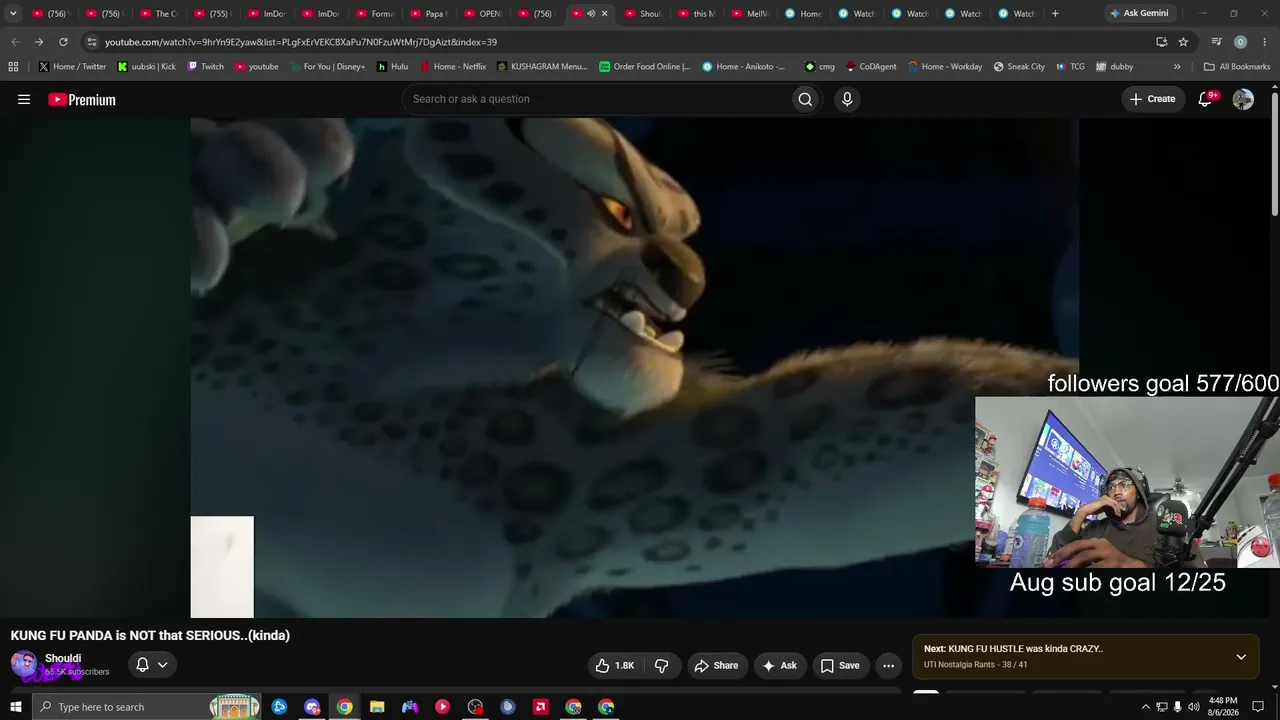Viewport: 1280px width, 720px height.
Task: Open the Hulu bookmark
Action: click(x=392, y=67)
